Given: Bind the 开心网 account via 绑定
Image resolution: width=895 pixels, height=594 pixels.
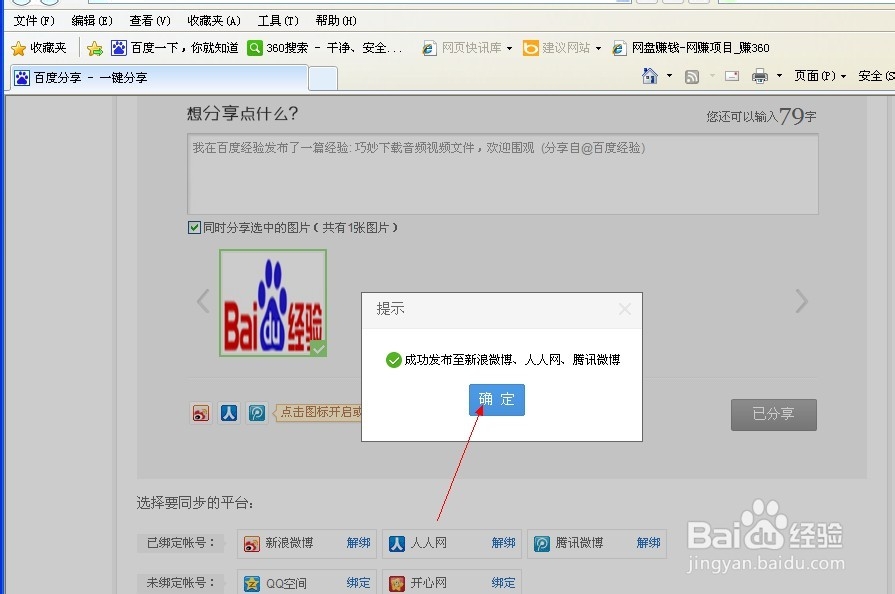Looking at the screenshot, I should 503,583.
